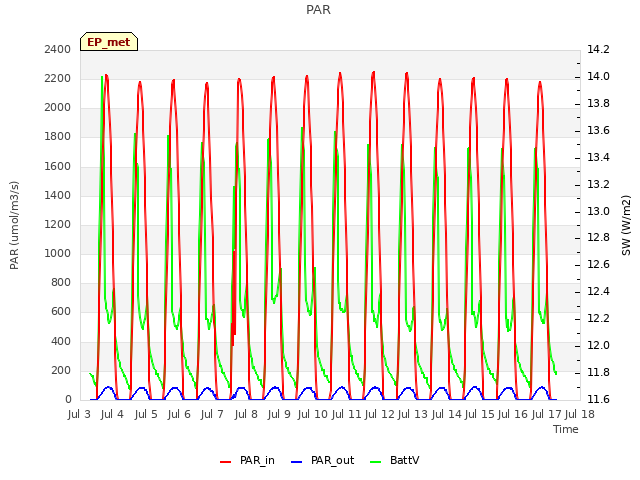Click the Jul 18 tick label
640x480 pixels.
(x=580, y=415)
